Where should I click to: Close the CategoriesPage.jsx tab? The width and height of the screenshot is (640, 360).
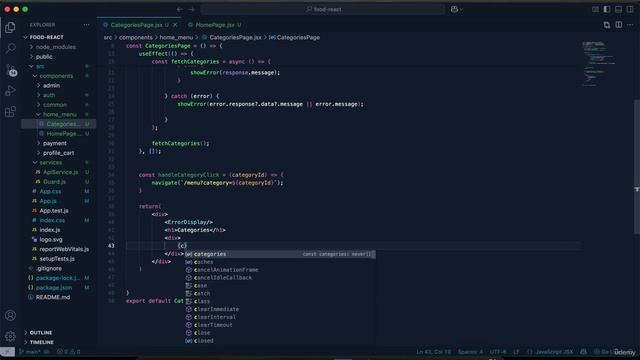[x=175, y=25]
